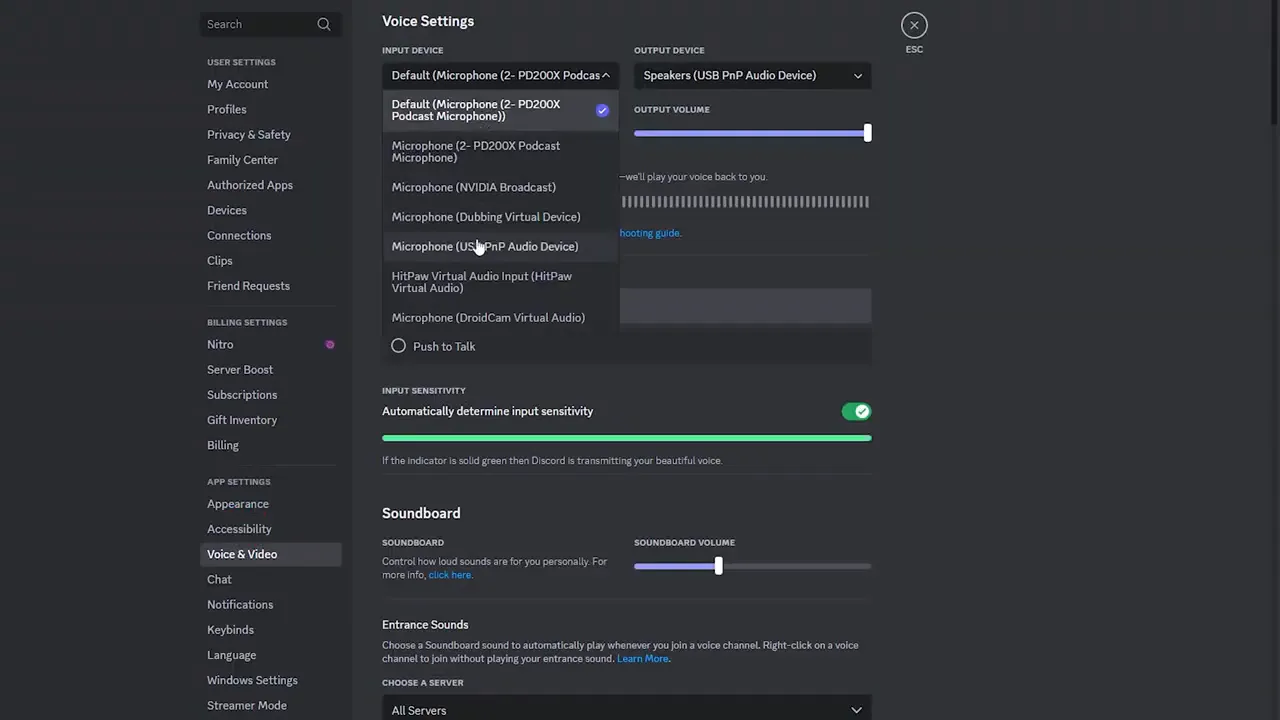Go to Billing settings
1280x720 pixels.
[x=270, y=445]
